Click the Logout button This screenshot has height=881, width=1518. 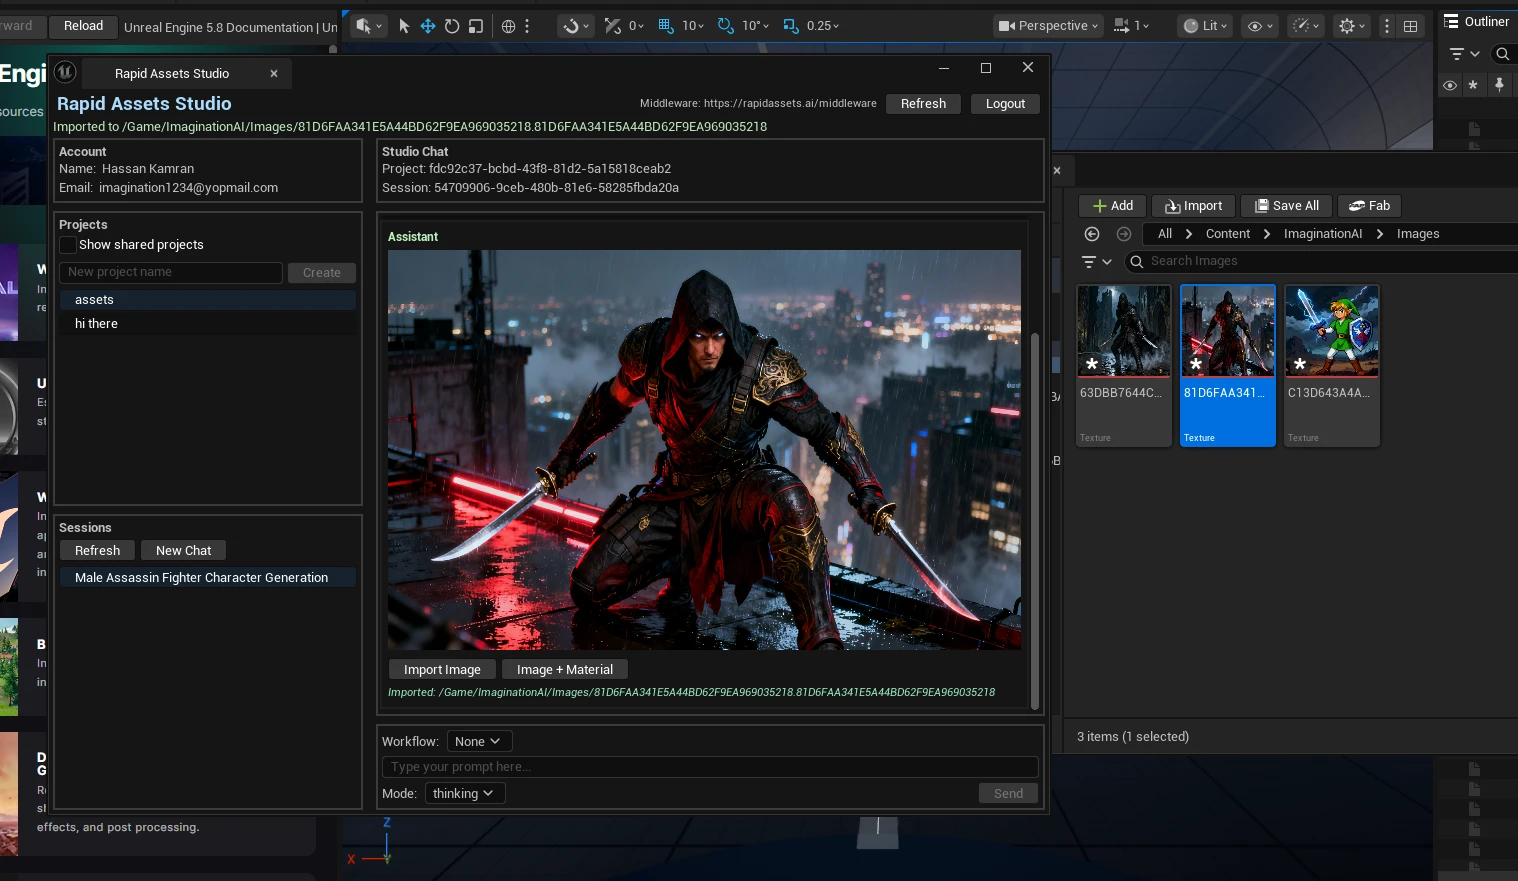coord(1005,103)
